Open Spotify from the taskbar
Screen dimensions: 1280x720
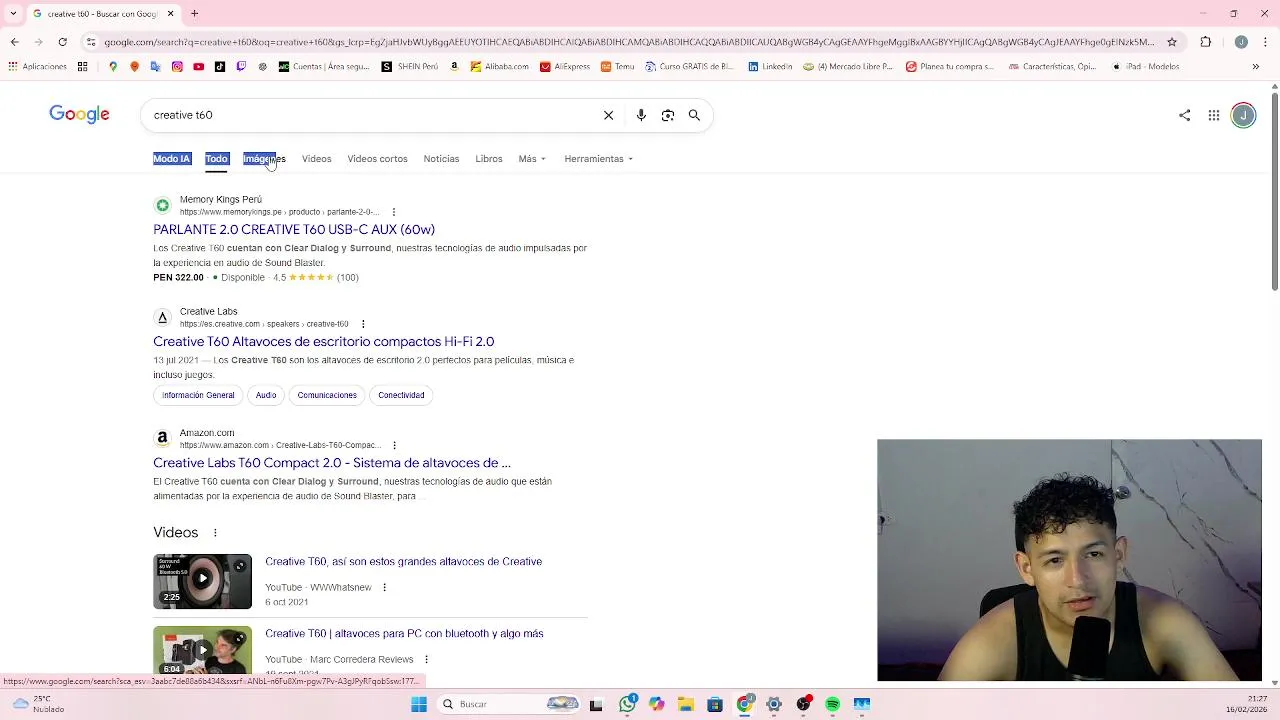(x=832, y=704)
